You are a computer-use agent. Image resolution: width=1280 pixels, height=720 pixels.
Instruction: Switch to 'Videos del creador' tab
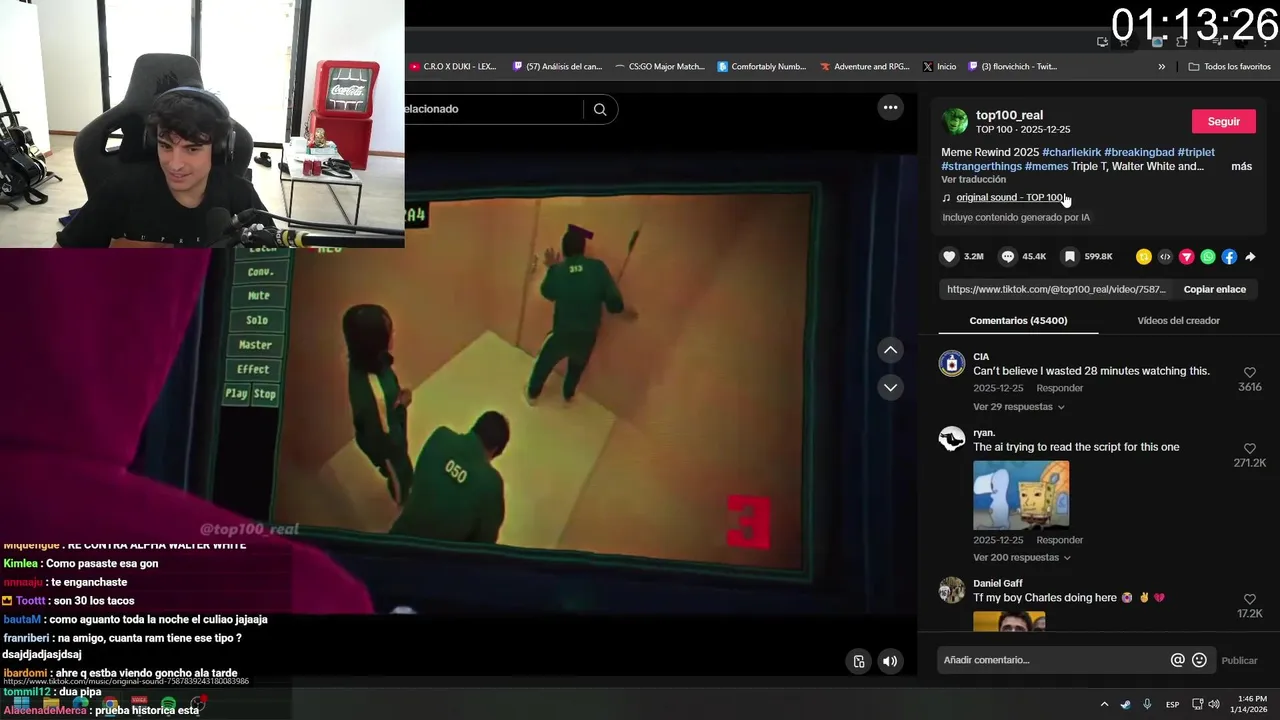coord(1178,321)
